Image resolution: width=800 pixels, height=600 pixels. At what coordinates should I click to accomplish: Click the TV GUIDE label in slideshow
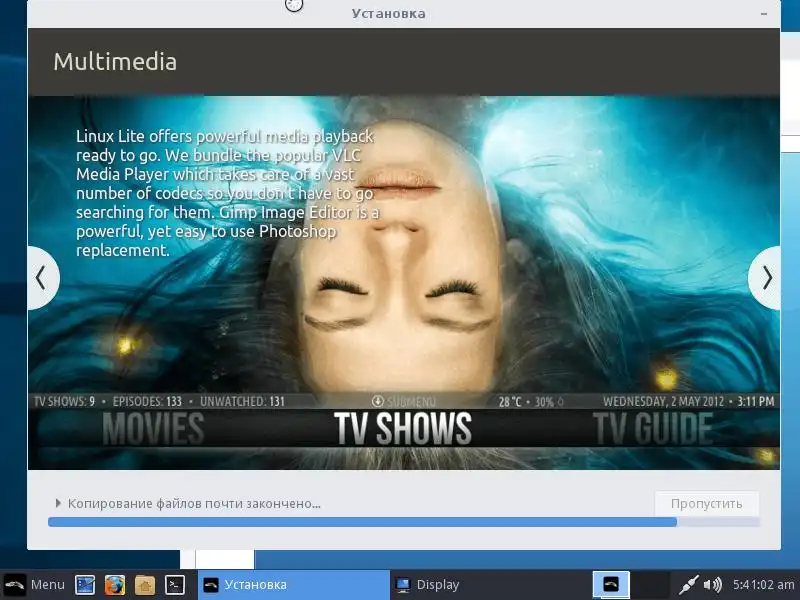click(653, 429)
